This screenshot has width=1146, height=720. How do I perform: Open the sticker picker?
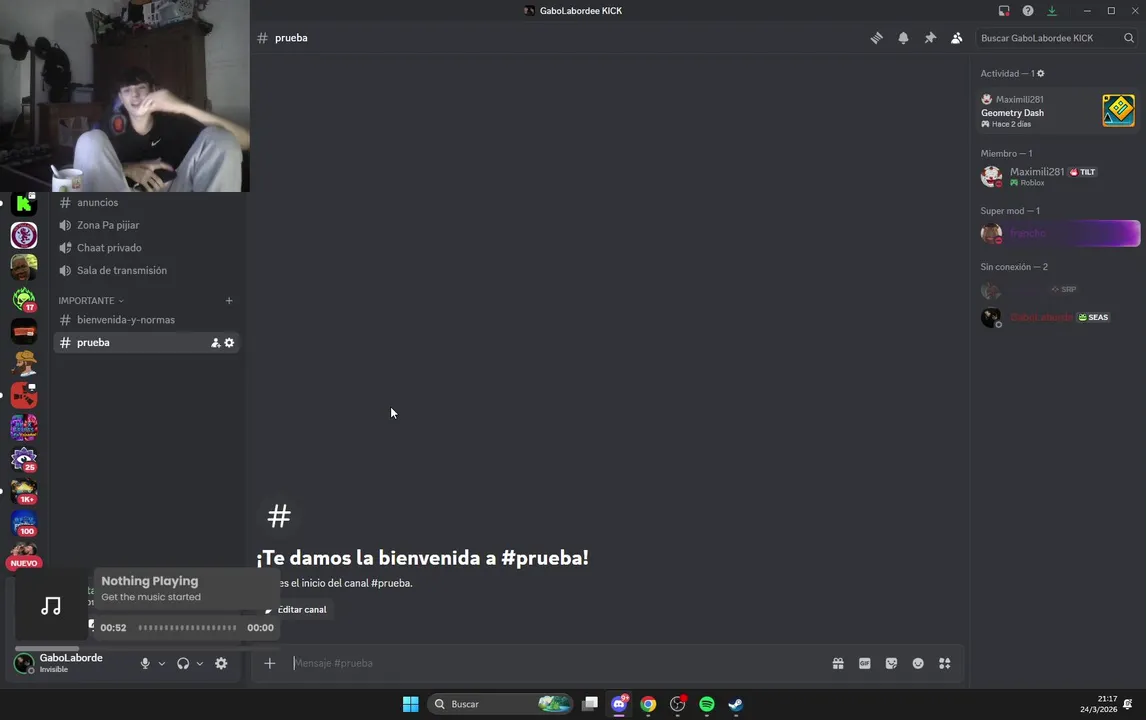[891, 664]
